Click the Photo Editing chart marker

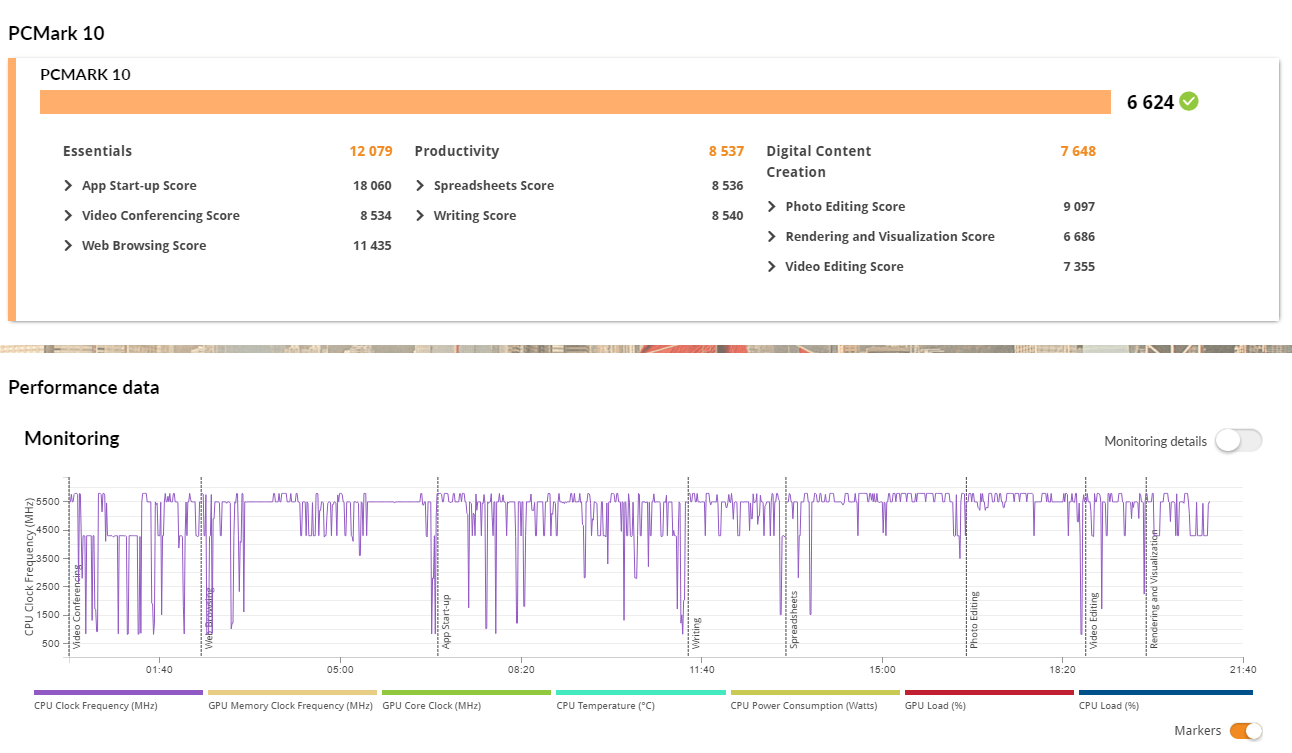(x=974, y=621)
